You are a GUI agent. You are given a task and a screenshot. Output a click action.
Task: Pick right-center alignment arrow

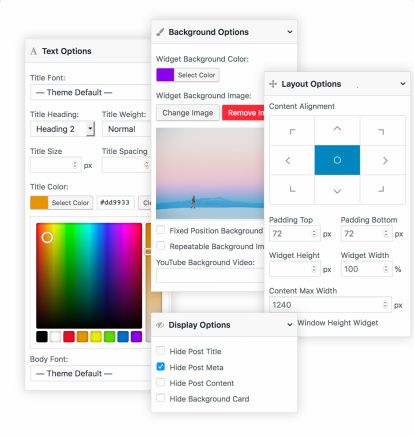click(385, 160)
